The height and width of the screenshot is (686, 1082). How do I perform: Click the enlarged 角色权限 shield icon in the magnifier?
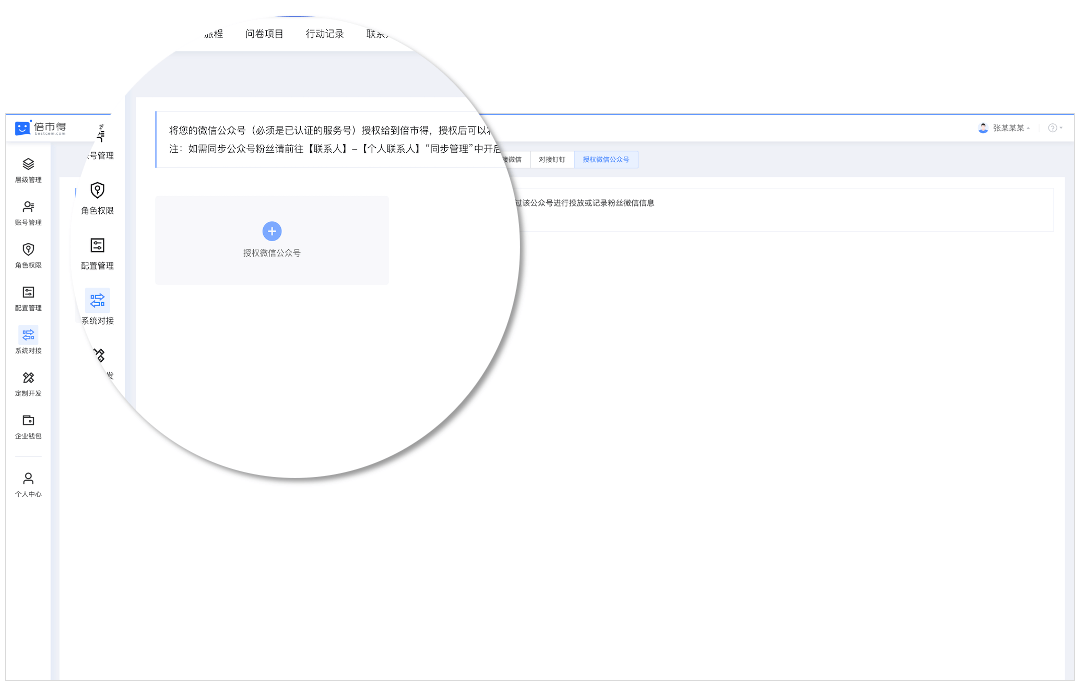(x=97, y=190)
